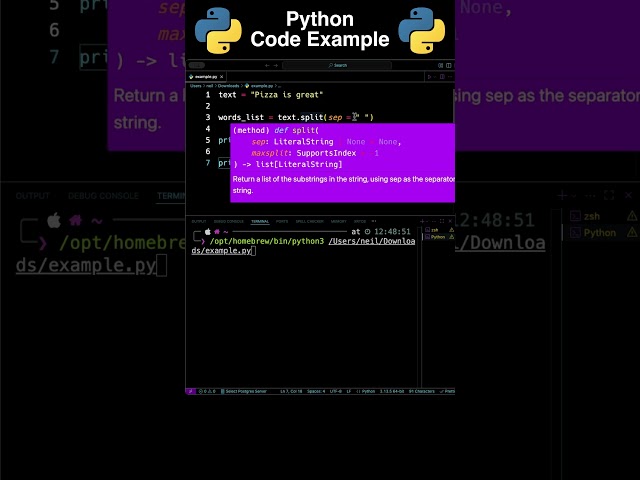Create a new terminal with plus icon

[422, 221]
